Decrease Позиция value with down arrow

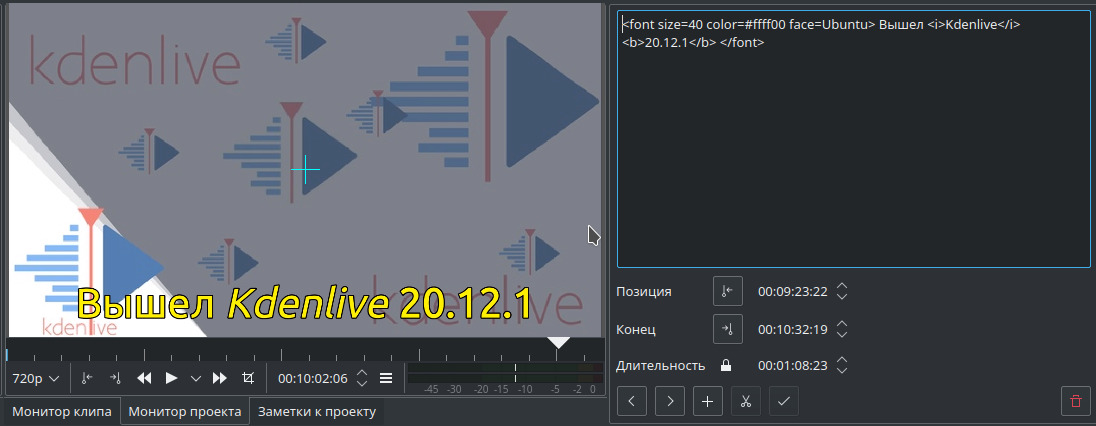point(842,297)
